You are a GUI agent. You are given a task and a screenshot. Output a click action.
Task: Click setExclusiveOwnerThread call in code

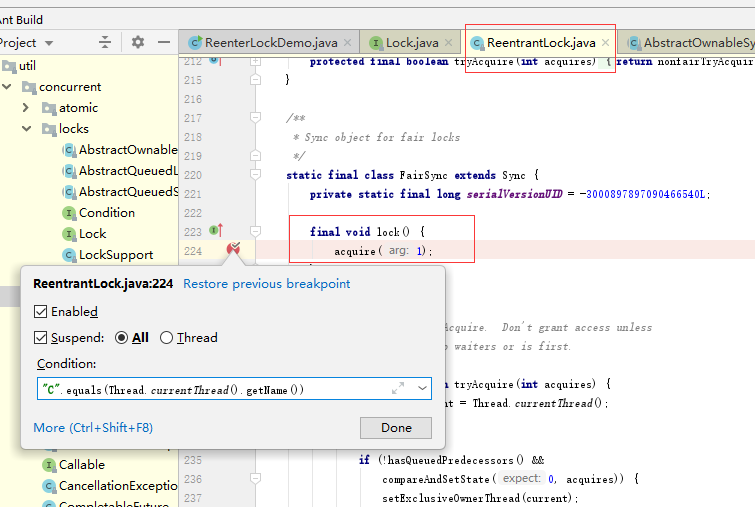(451, 498)
